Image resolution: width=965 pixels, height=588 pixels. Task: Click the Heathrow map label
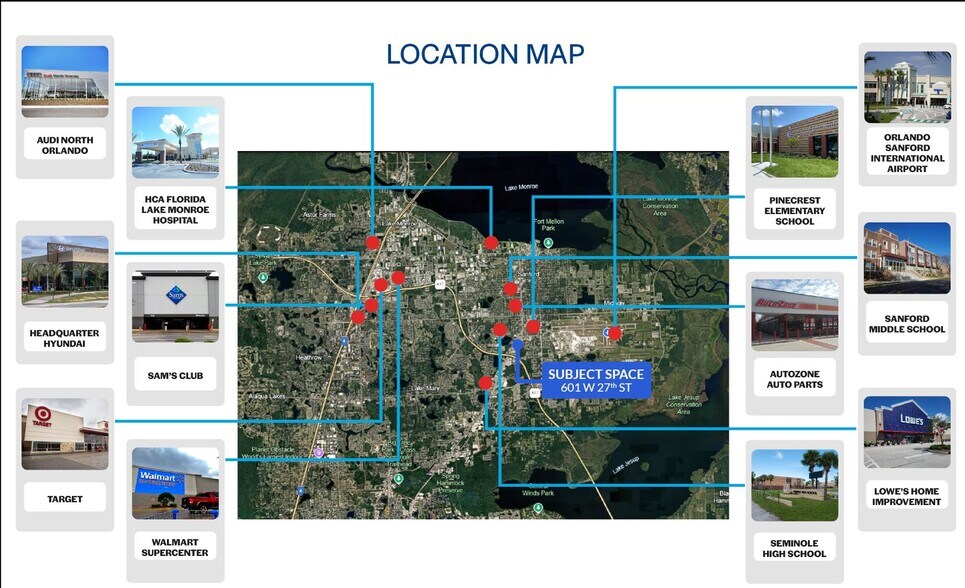point(309,357)
